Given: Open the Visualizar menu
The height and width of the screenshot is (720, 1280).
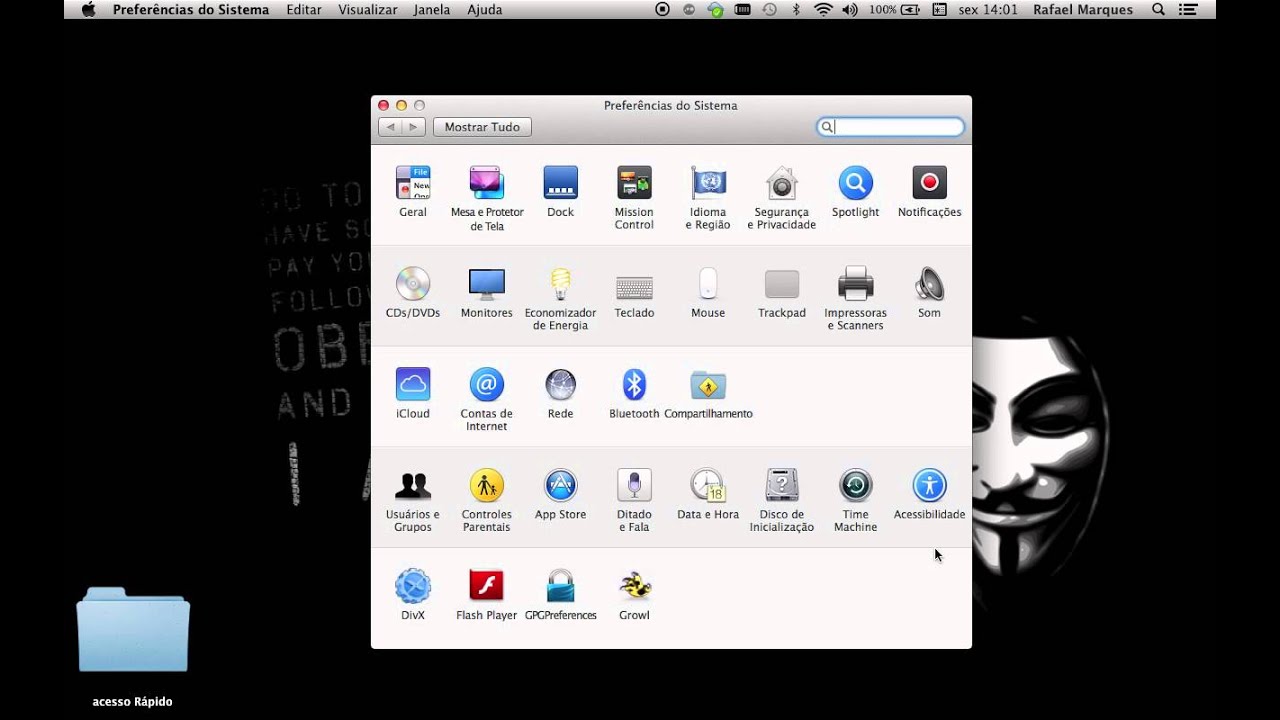Looking at the screenshot, I should coord(367,9).
